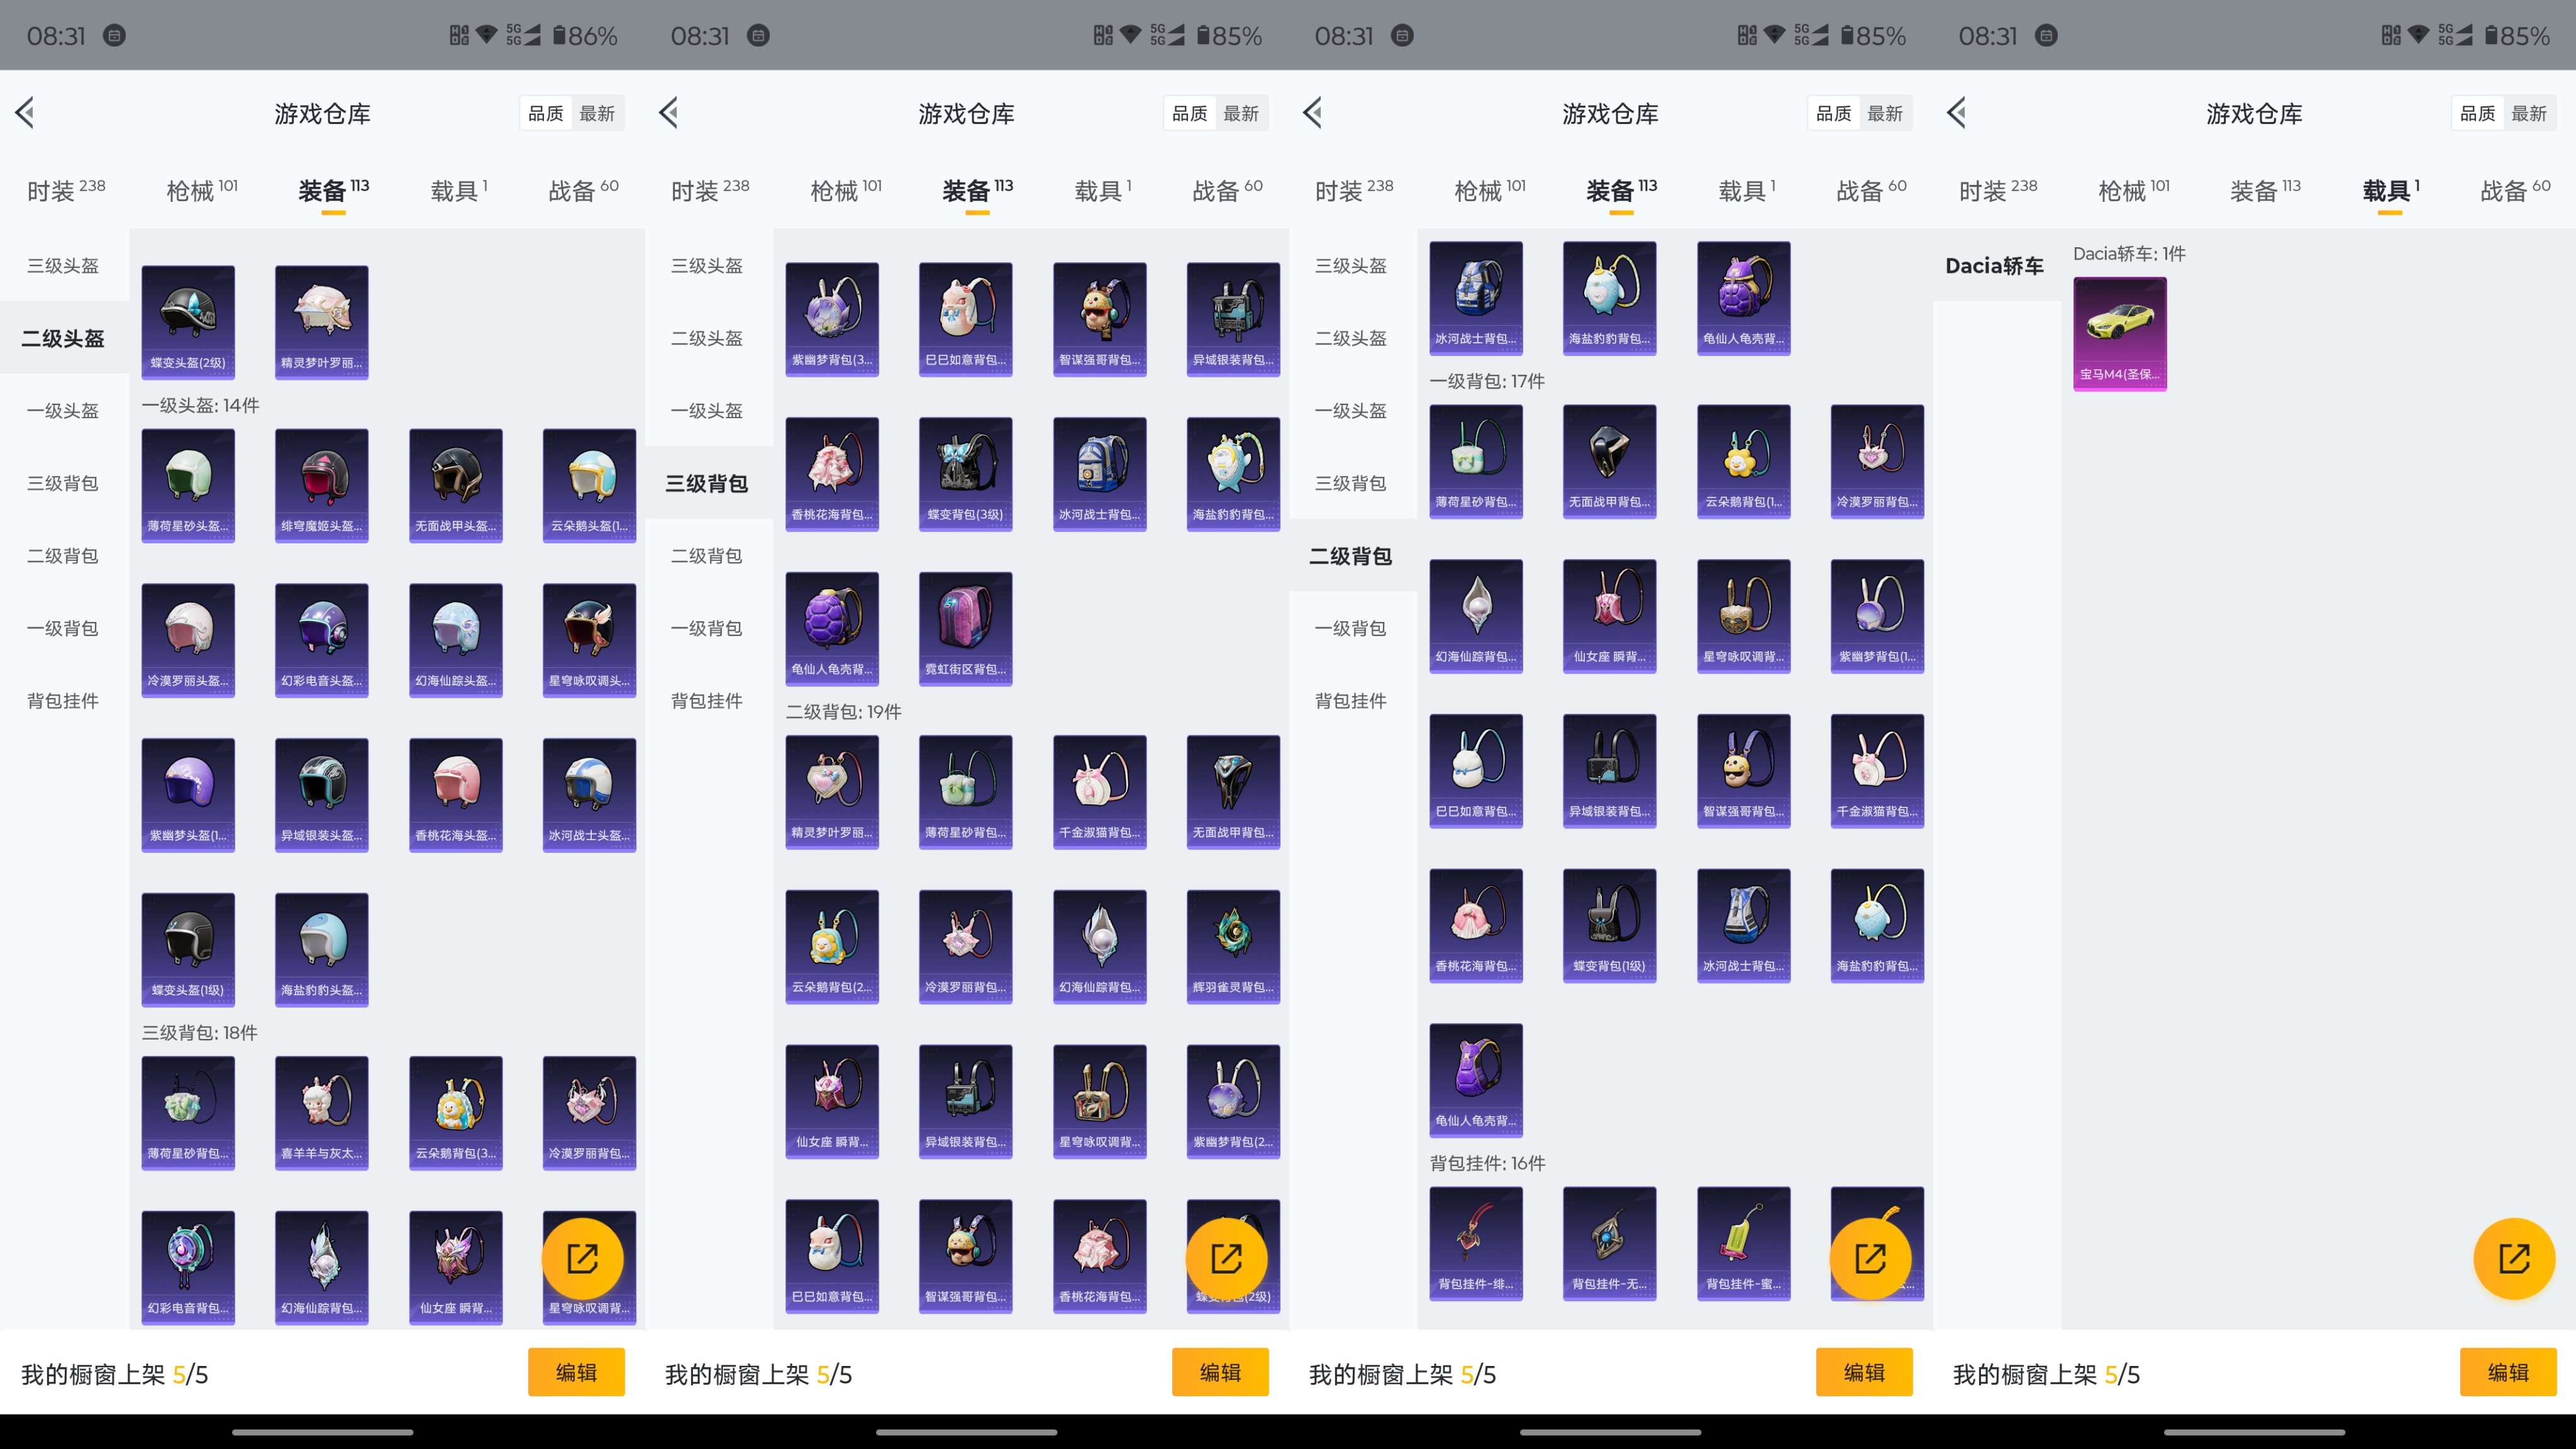Open the 蝶变头盔(2级) helmet item
The height and width of the screenshot is (1449, 2576).
tap(188, 322)
